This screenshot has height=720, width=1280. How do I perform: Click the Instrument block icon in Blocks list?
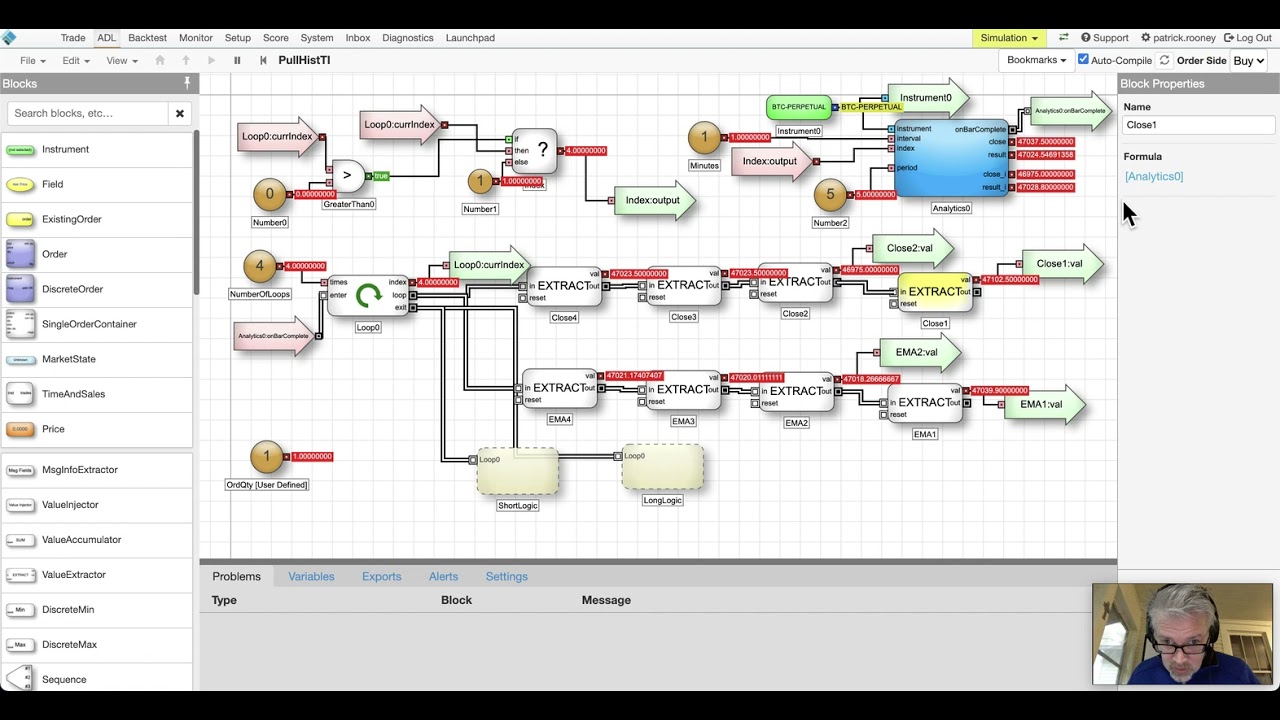tap(20, 150)
